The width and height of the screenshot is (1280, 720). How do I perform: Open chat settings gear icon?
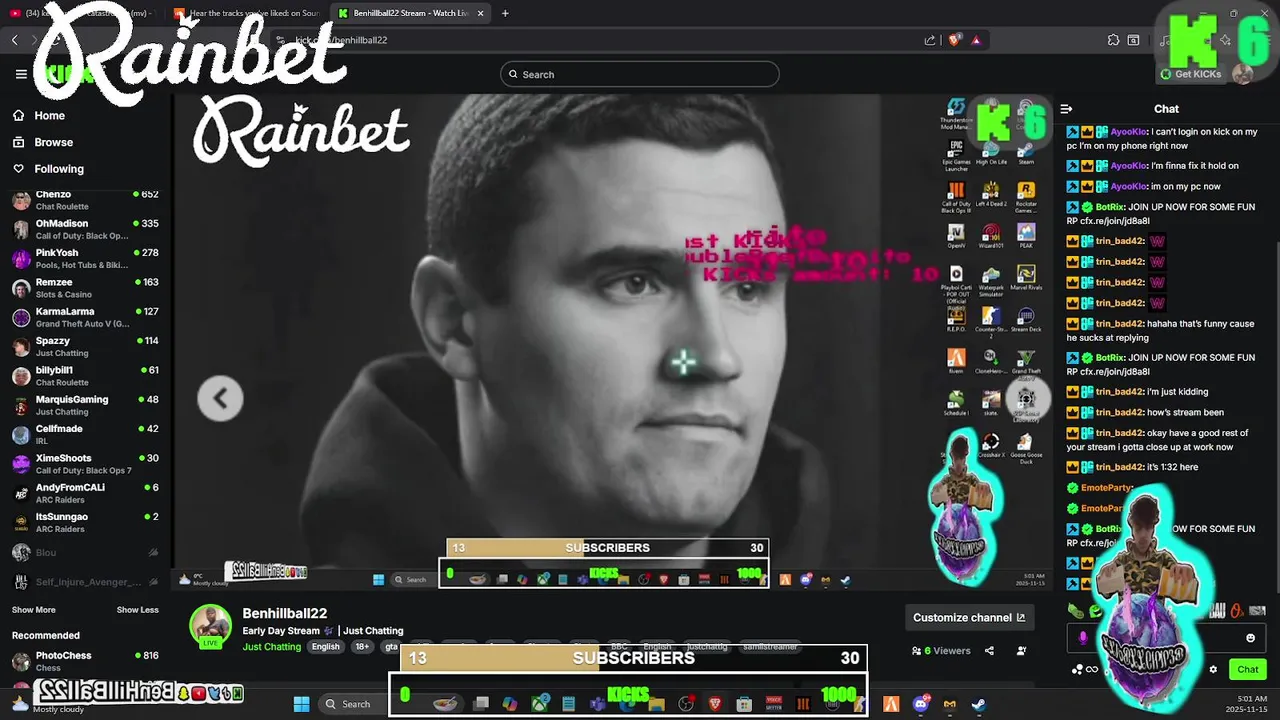tap(1213, 670)
